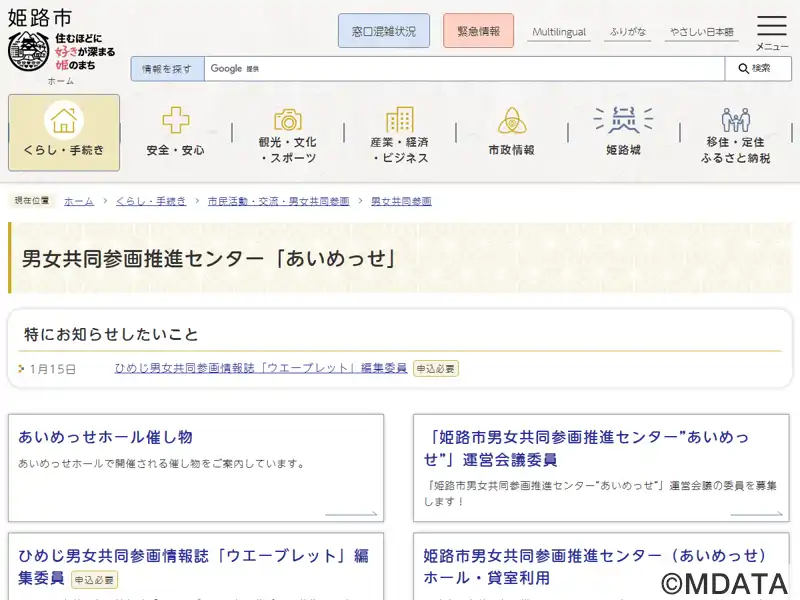The image size is (800, 600).
Task: Click the 窓口混雑状況 button
Action: coord(384,31)
